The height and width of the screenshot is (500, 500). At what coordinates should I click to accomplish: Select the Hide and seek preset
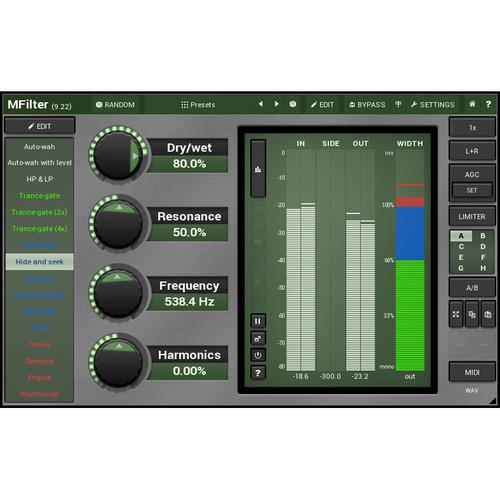pyautogui.click(x=40, y=262)
